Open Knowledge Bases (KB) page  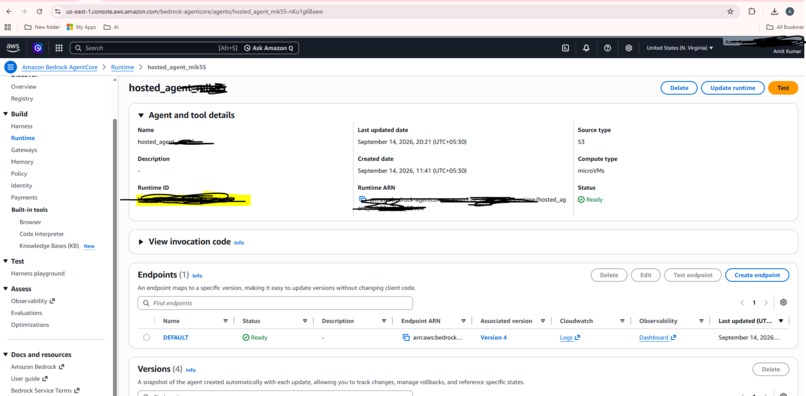pos(49,246)
